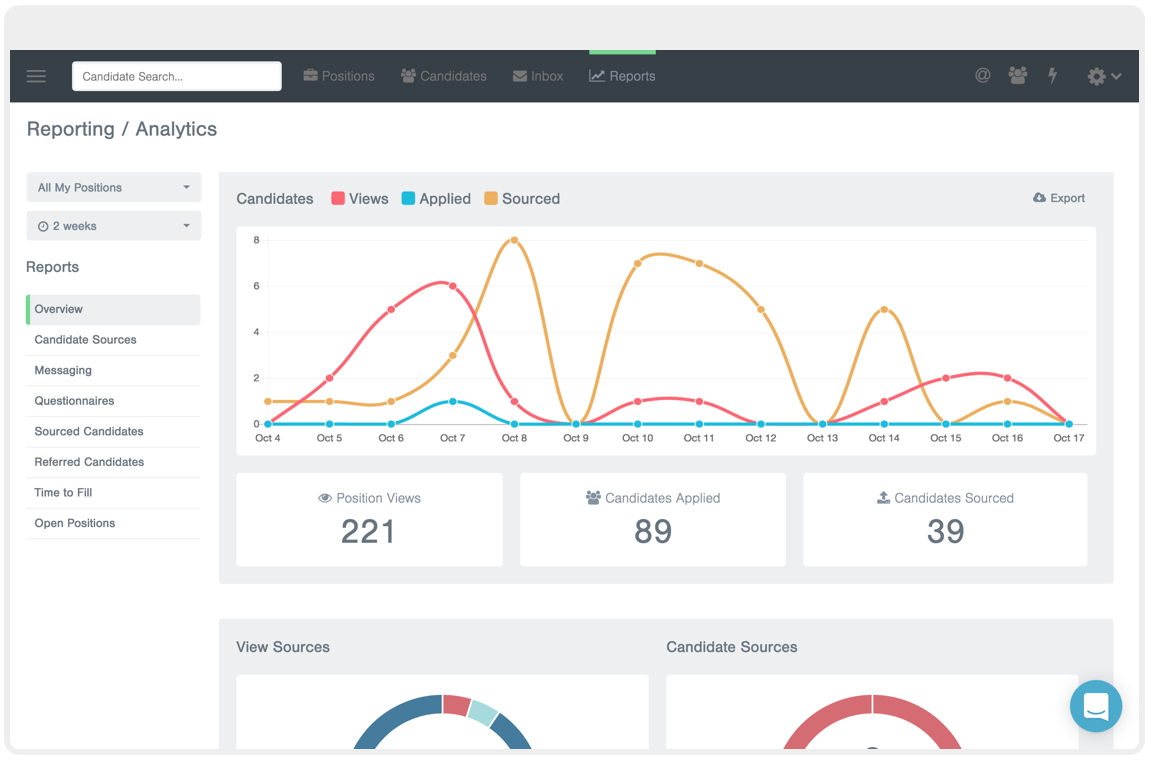
Task: Open the Inbox tab
Action: pos(538,76)
